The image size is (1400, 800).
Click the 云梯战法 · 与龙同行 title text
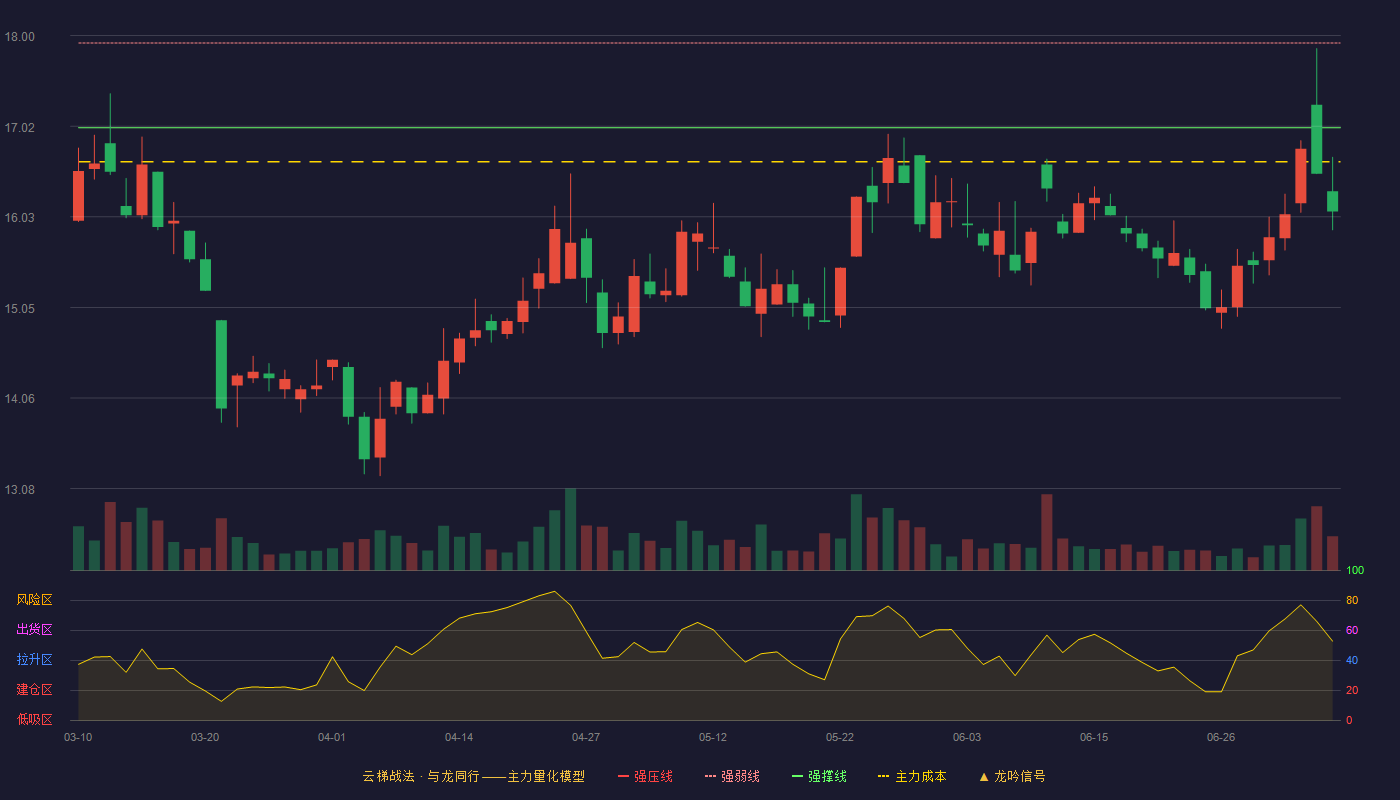pos(420,776)
